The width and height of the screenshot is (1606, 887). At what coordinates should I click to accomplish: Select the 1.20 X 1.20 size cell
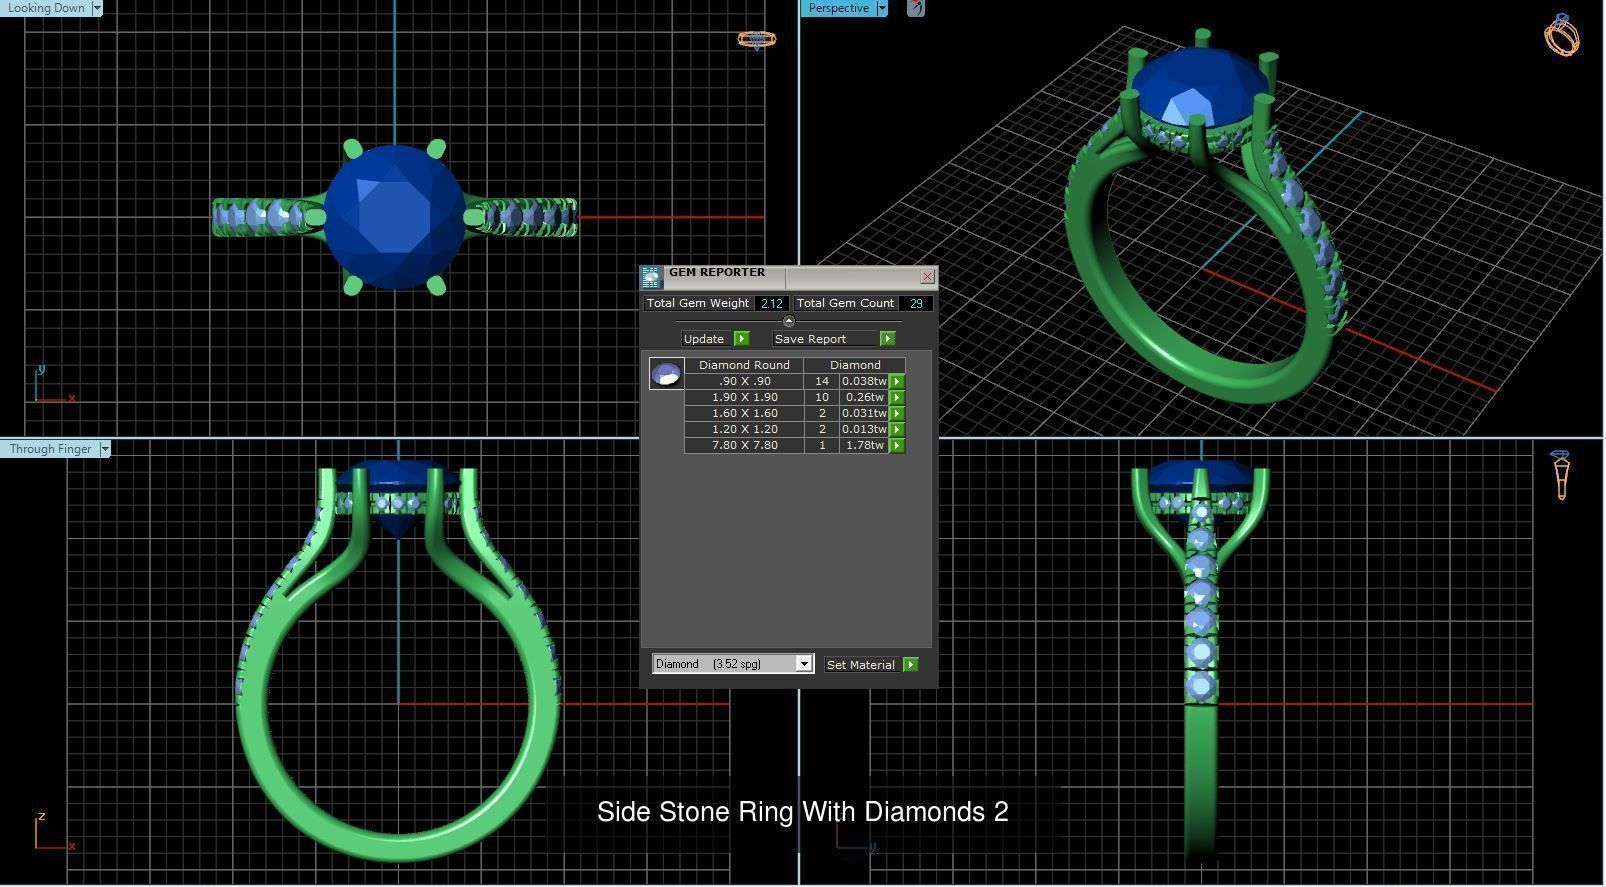744,429
